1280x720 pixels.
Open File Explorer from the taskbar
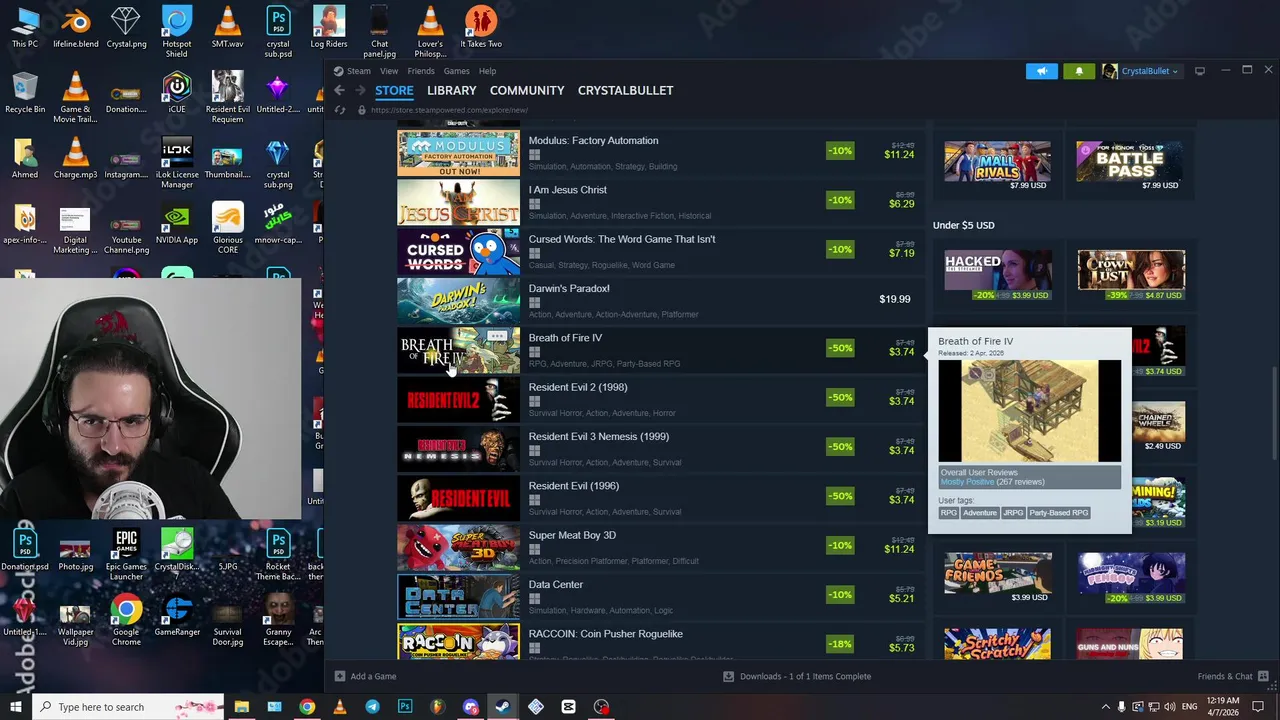[242, 707]
